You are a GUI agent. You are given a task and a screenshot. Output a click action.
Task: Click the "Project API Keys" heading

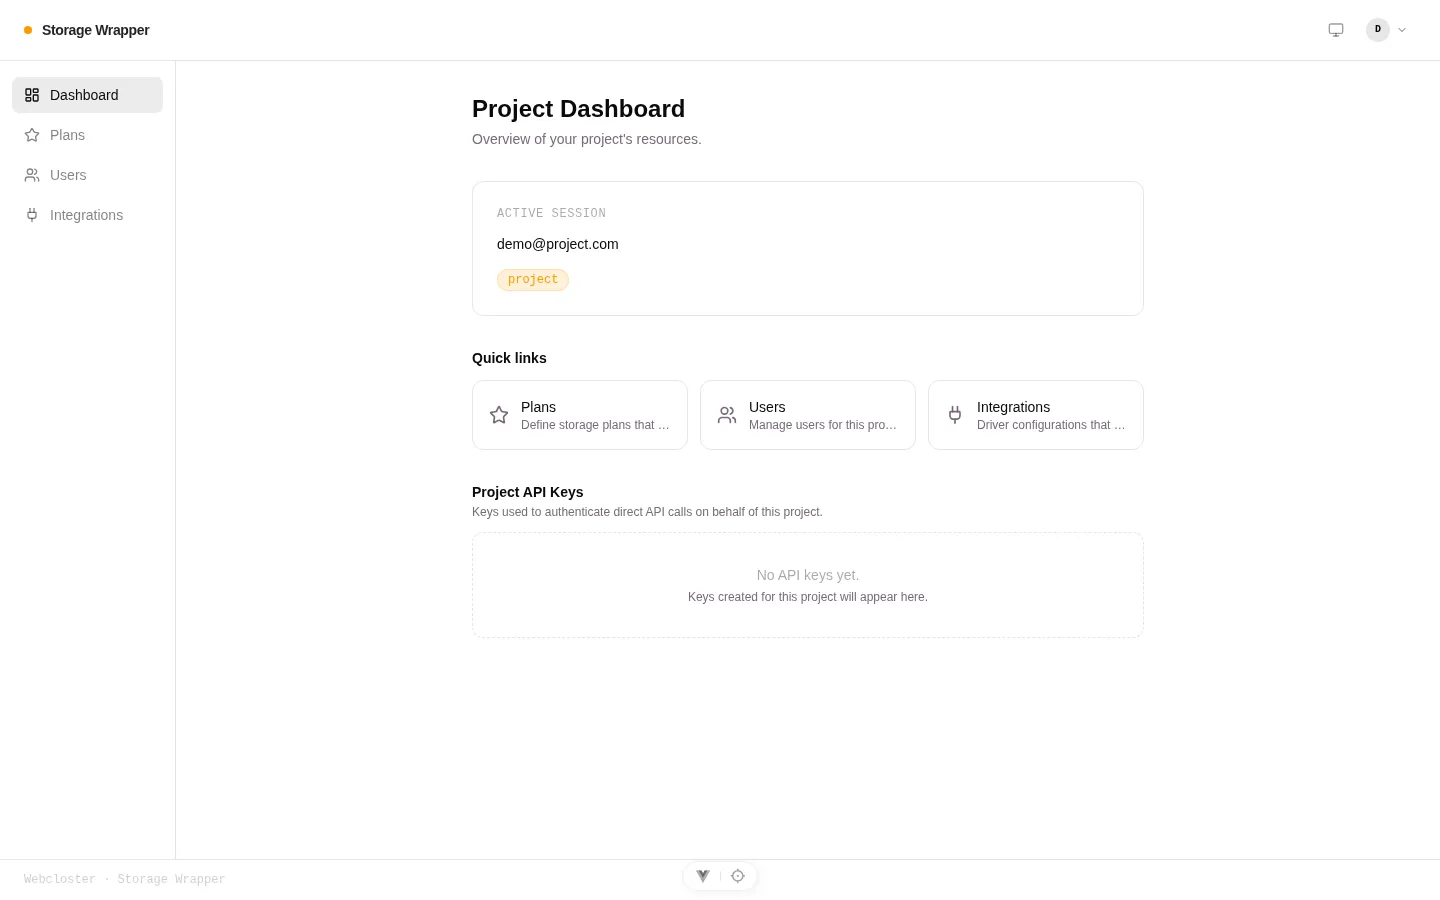click(x=528, y=492)
